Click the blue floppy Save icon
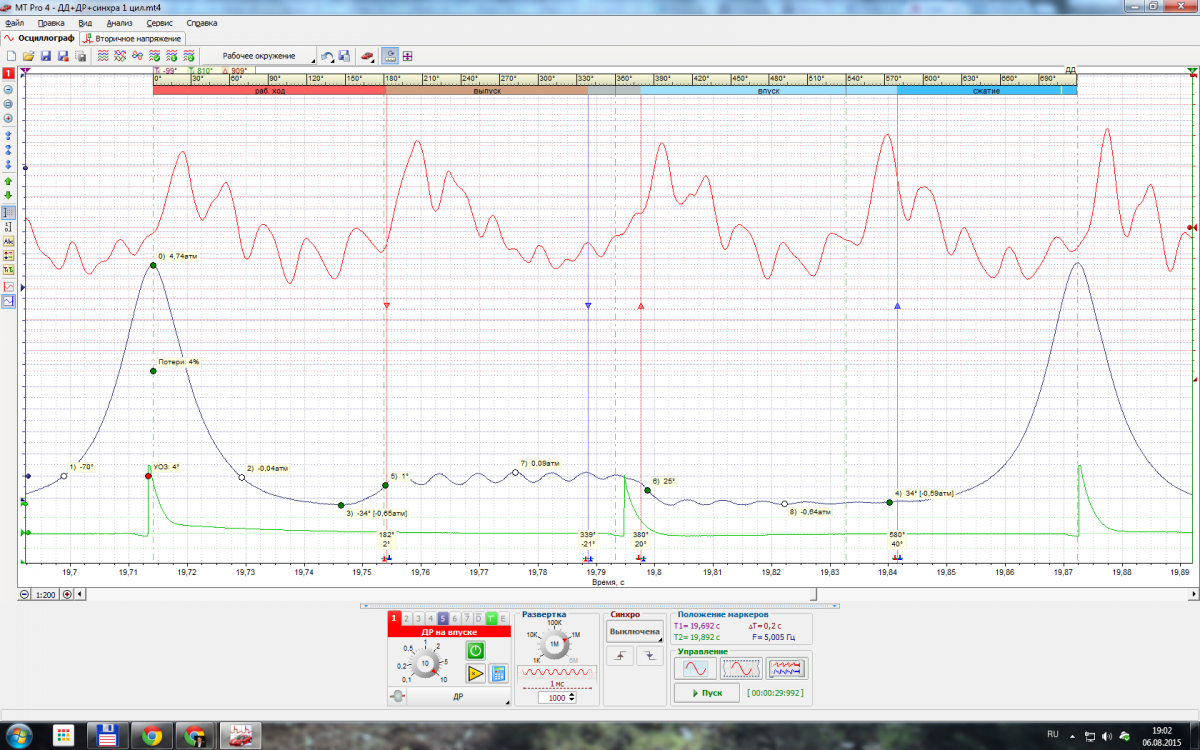Viewport: 1200px width, 750px height. tap(46, 56)
